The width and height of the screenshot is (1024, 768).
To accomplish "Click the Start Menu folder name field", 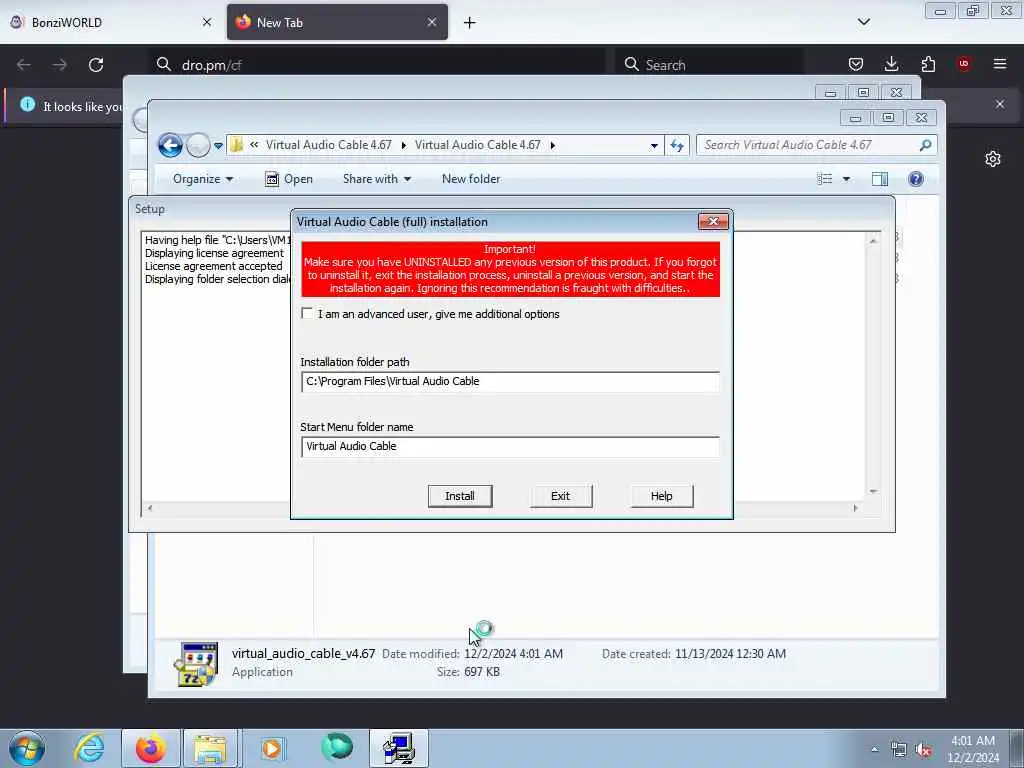I will [x=510, y=447].
